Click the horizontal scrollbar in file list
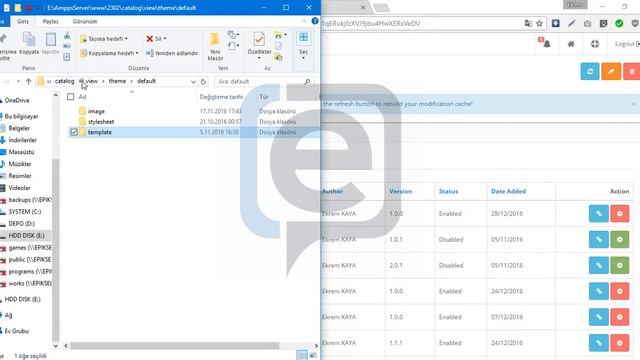 tap(174, 346)
